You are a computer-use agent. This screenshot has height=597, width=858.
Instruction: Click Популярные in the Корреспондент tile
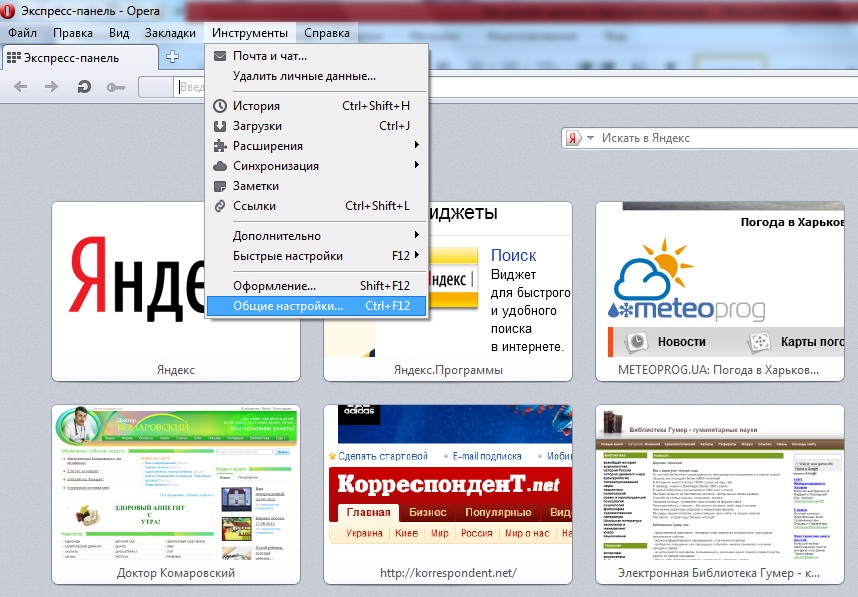[498, 512]
